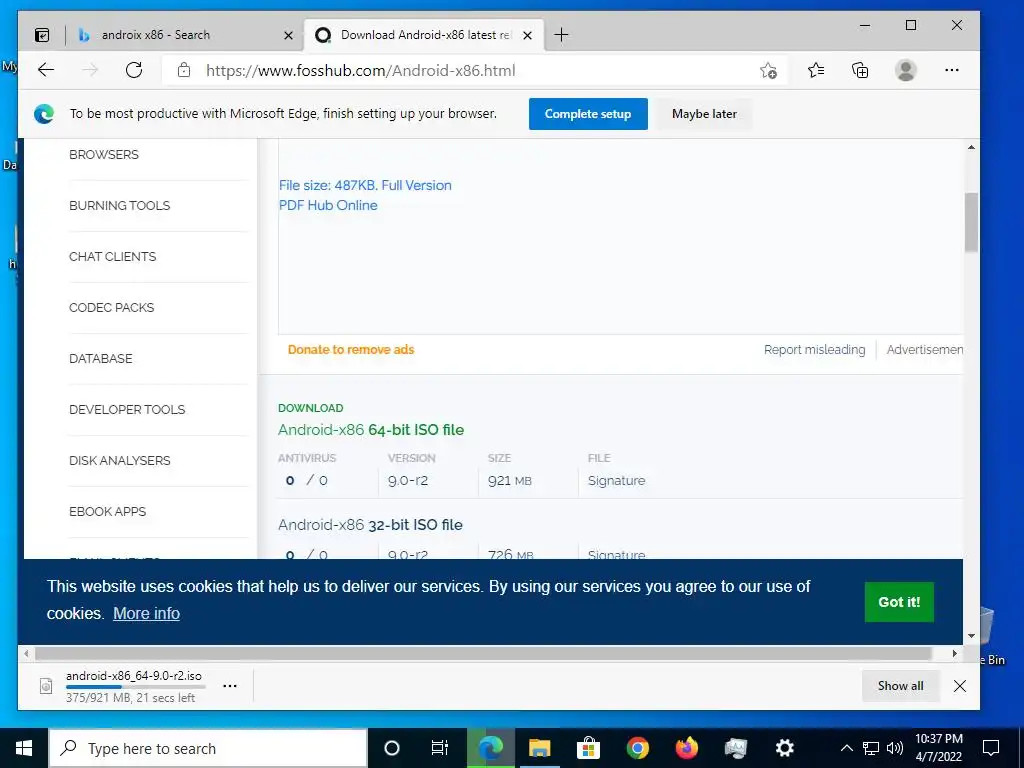This screenshot has width=1024, height=768.
Task: Click version 9.0-r2 of 64-bit ISO
Action: (408, 481)
